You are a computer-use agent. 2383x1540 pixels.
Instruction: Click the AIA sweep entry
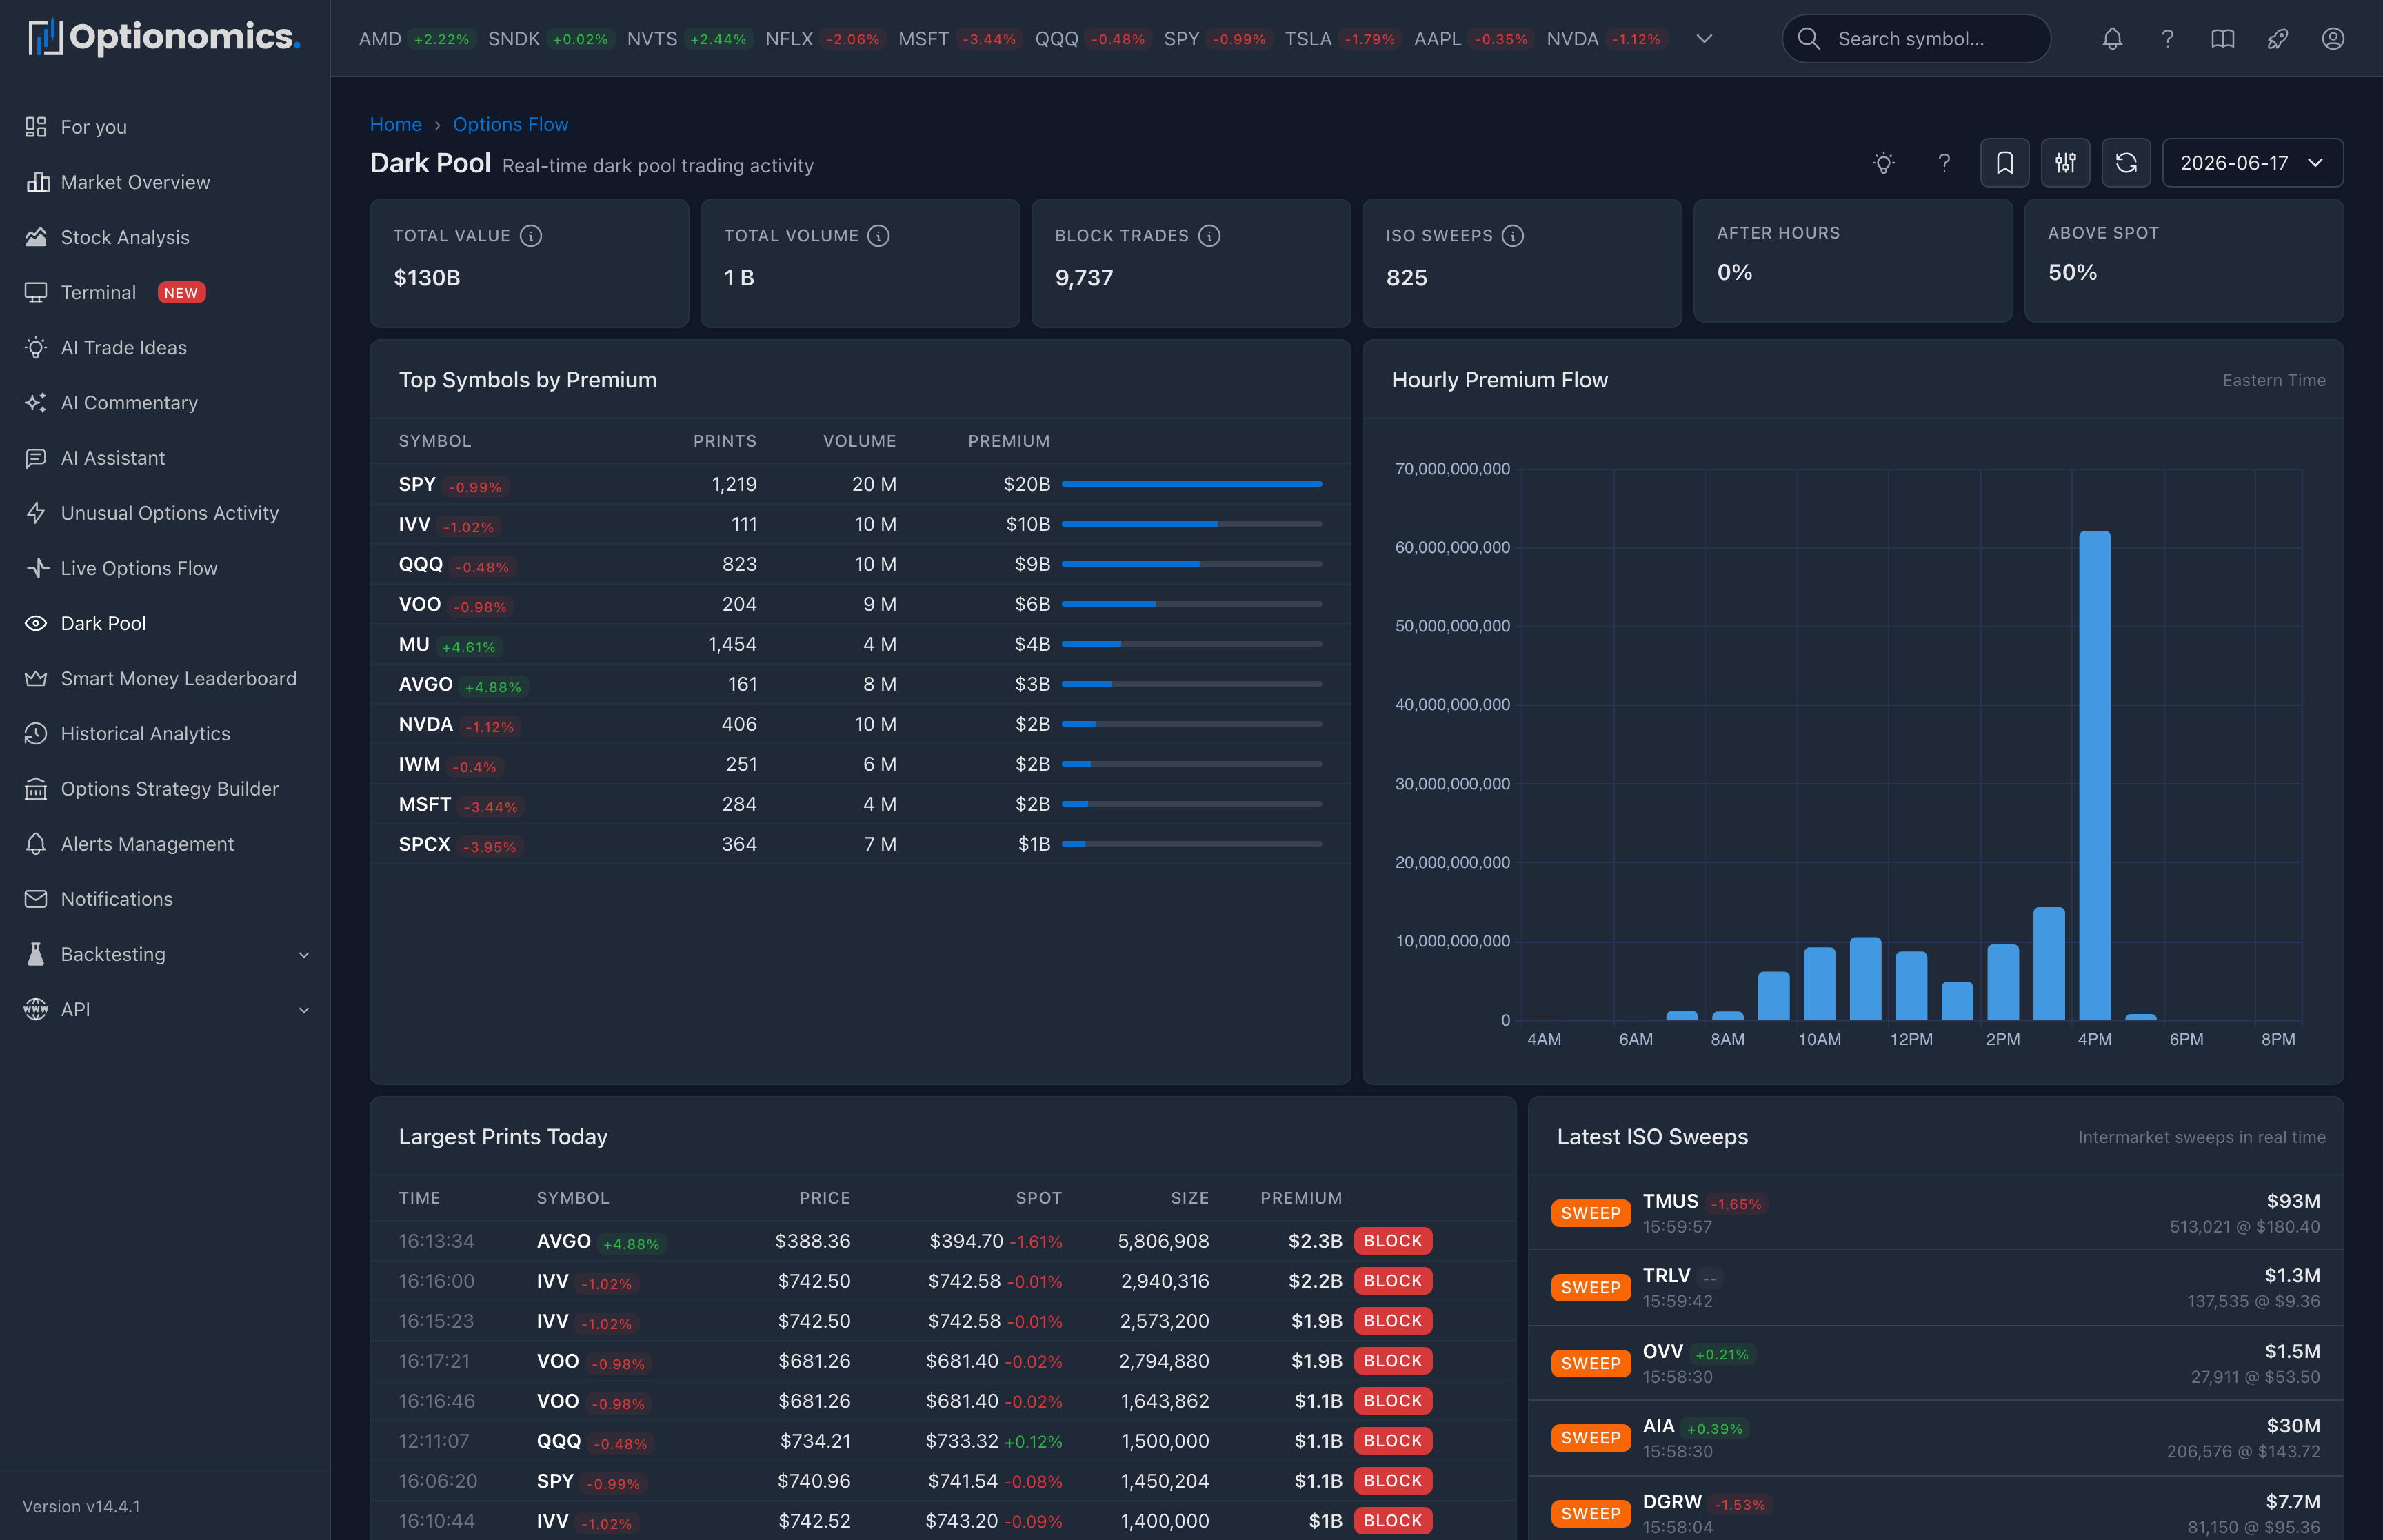tap(1935, 1438)
